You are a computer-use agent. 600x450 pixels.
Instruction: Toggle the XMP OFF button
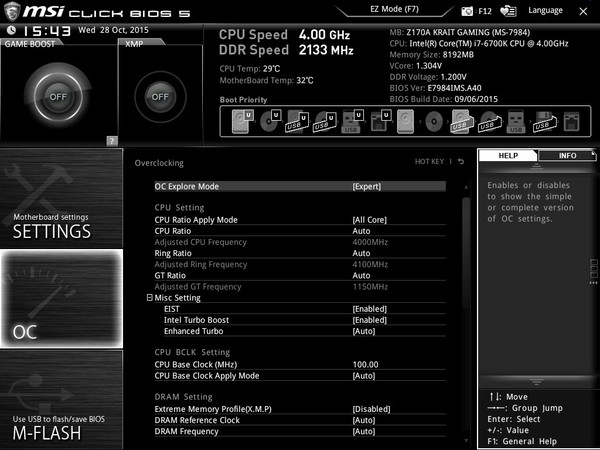point(160,97)
